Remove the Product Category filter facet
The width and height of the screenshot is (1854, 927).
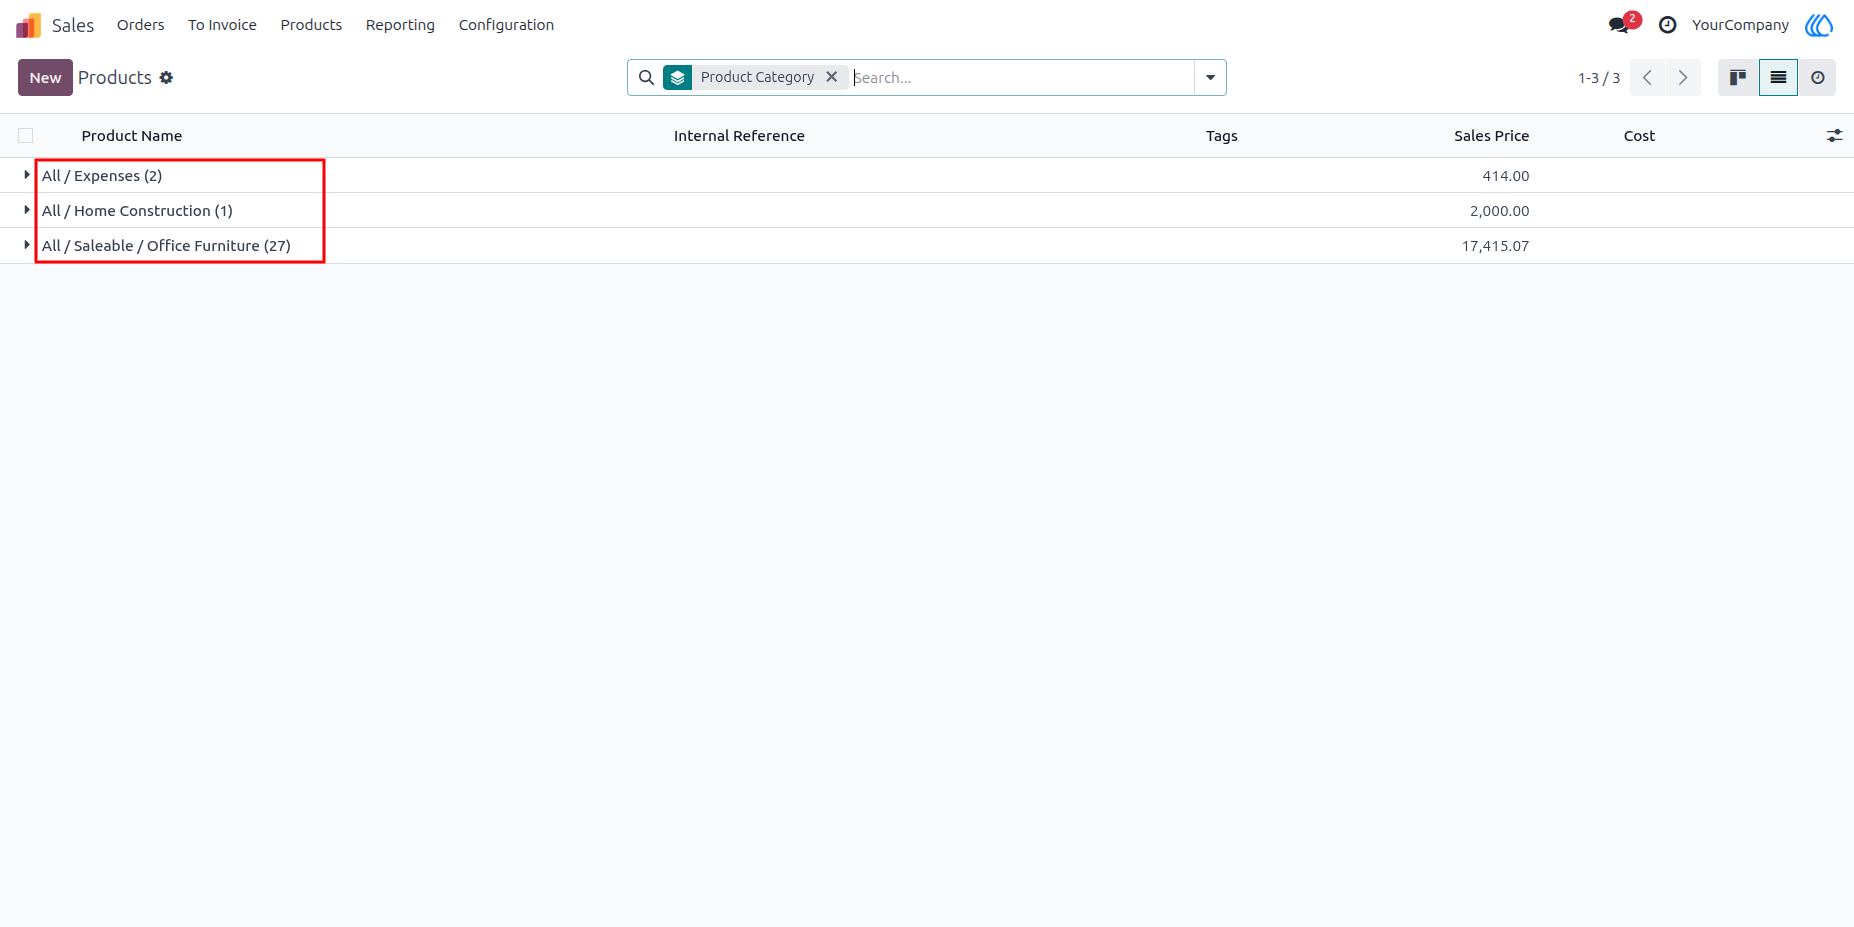tap(831, 77)
